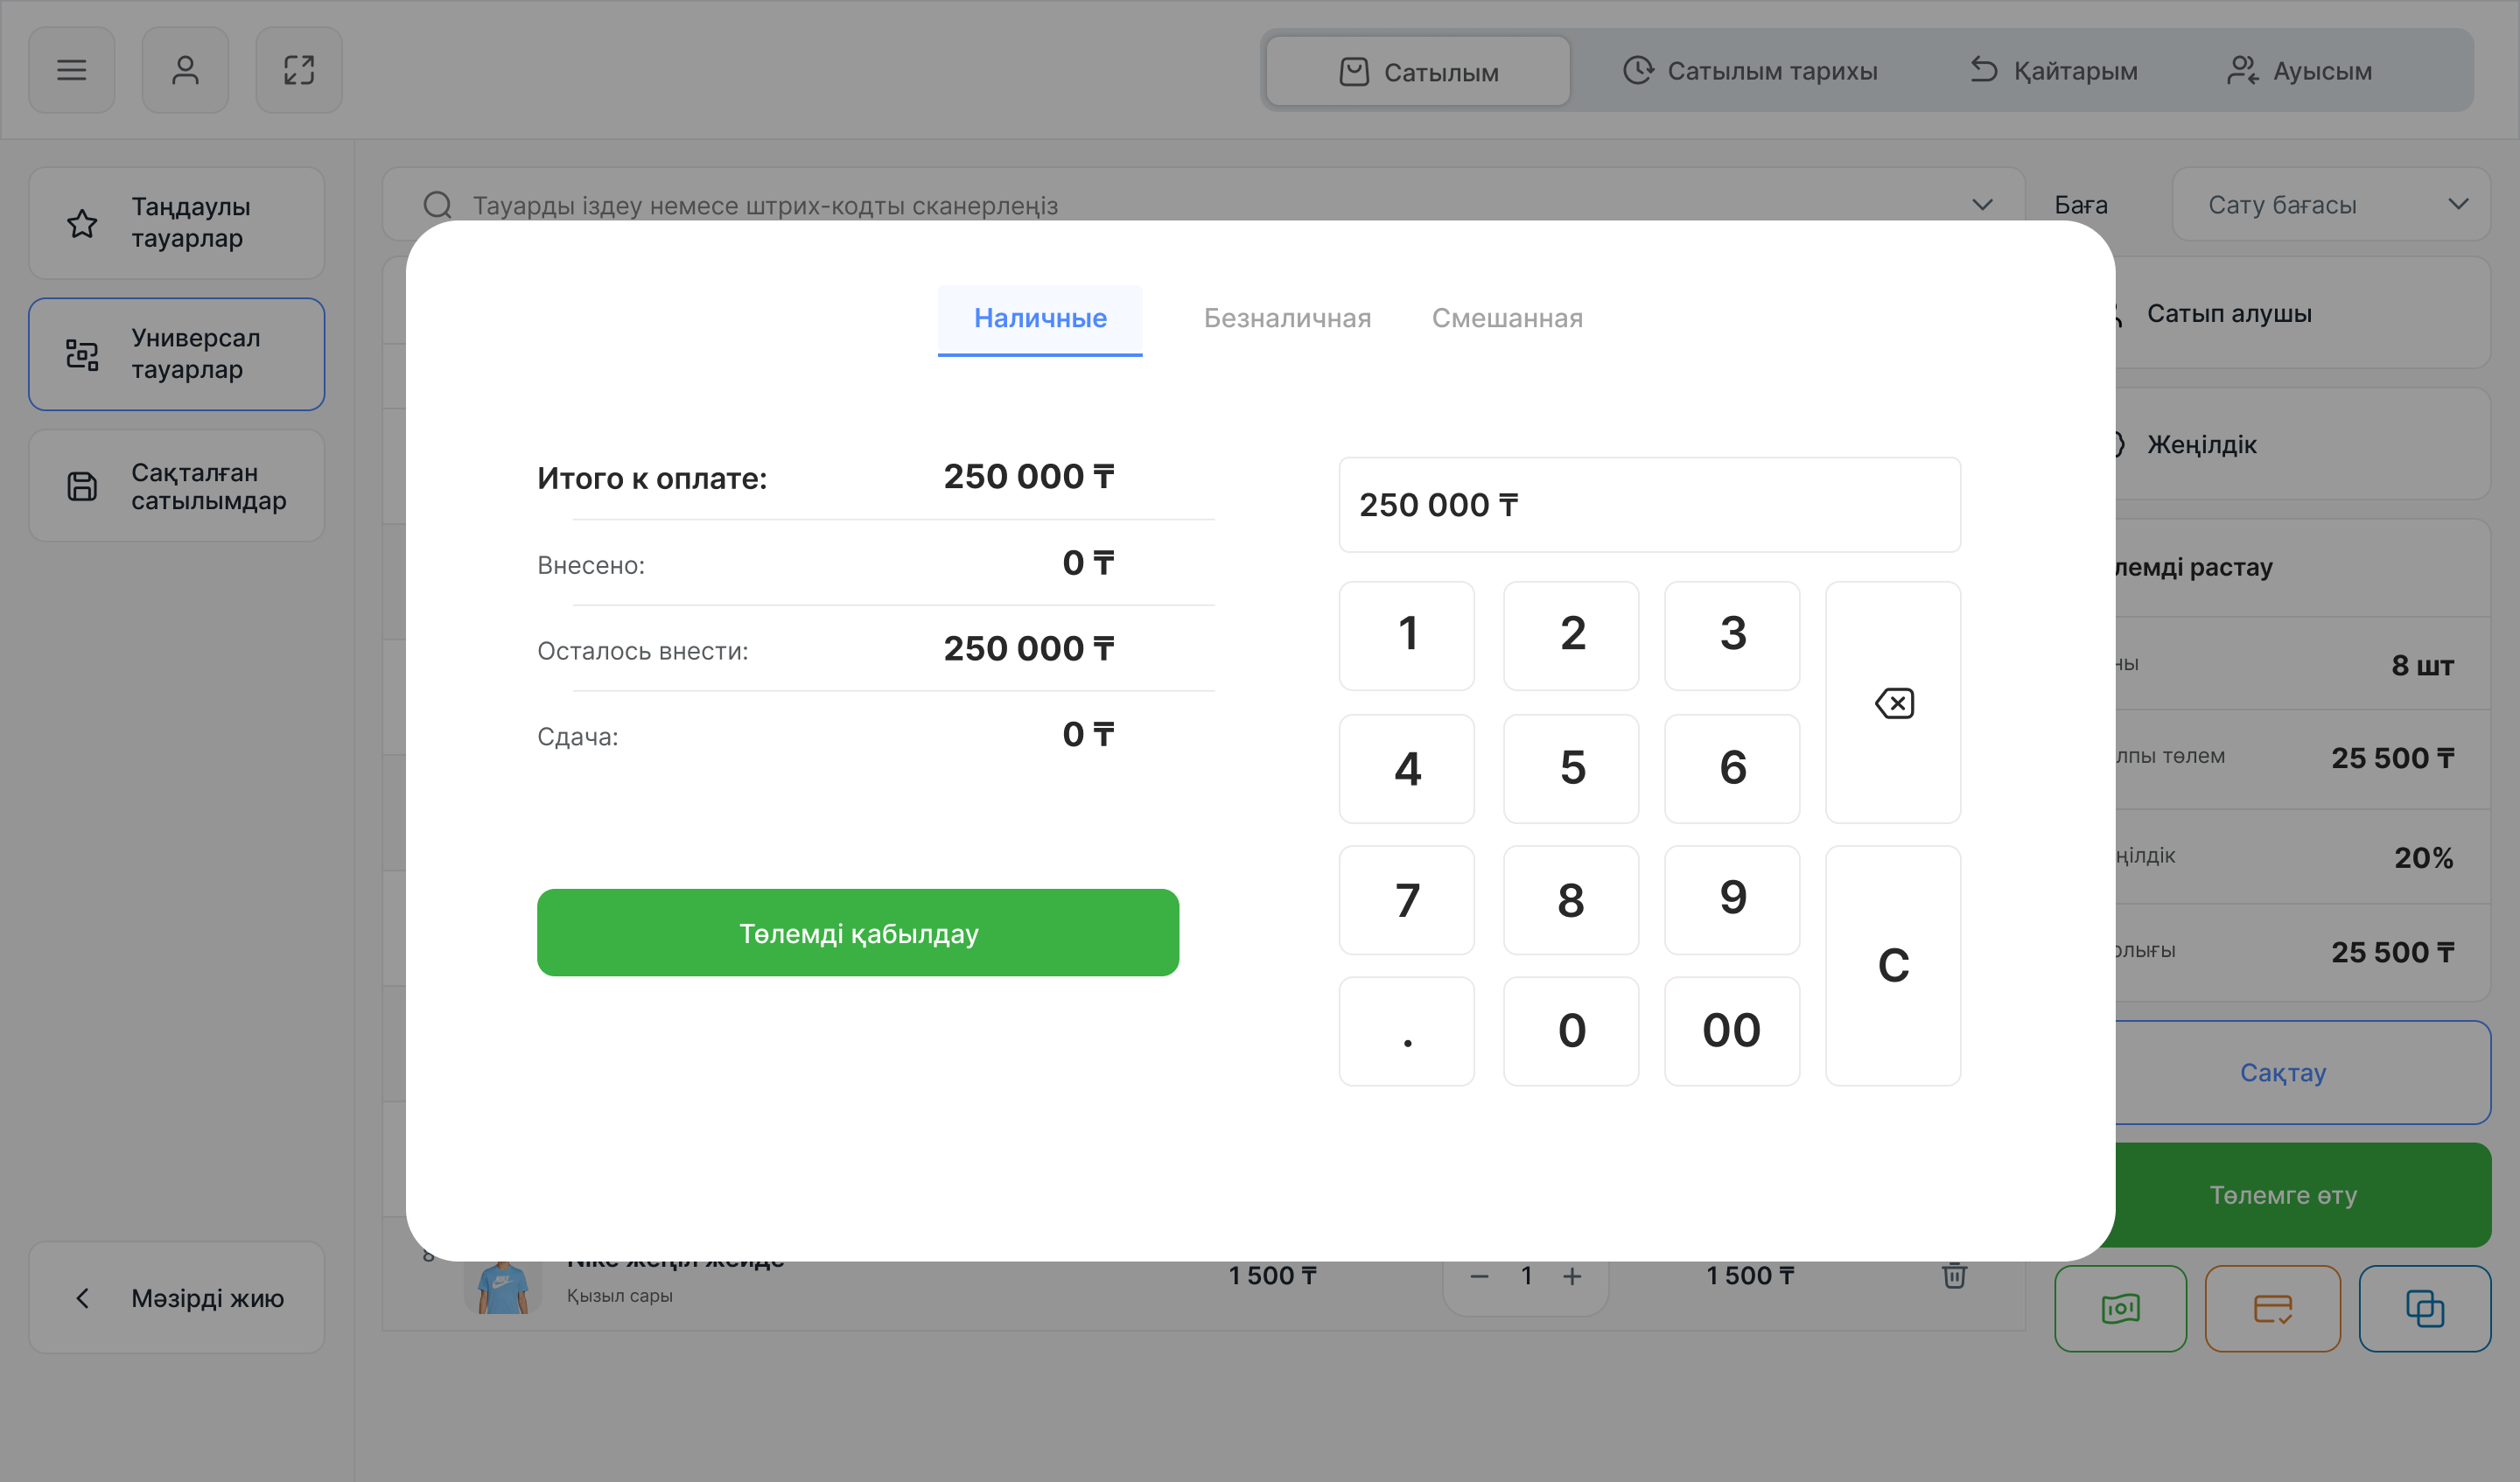Open the Қайтарым tab
Image resolution: width=2520 pixels, height=1482 pixels.
pos(2053,71)
